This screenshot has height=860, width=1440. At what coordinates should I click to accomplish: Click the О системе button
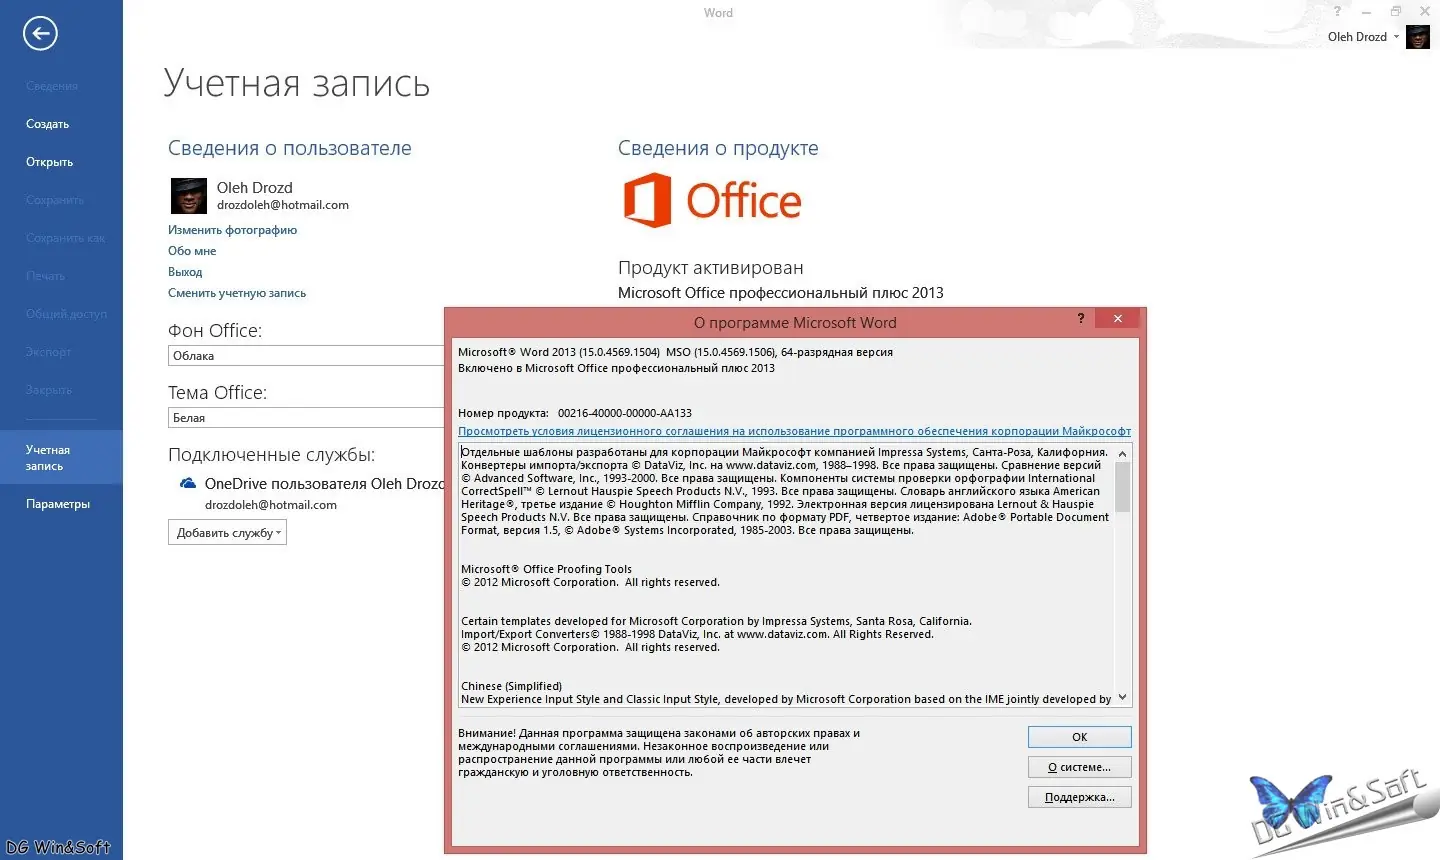coord(1079,767)
